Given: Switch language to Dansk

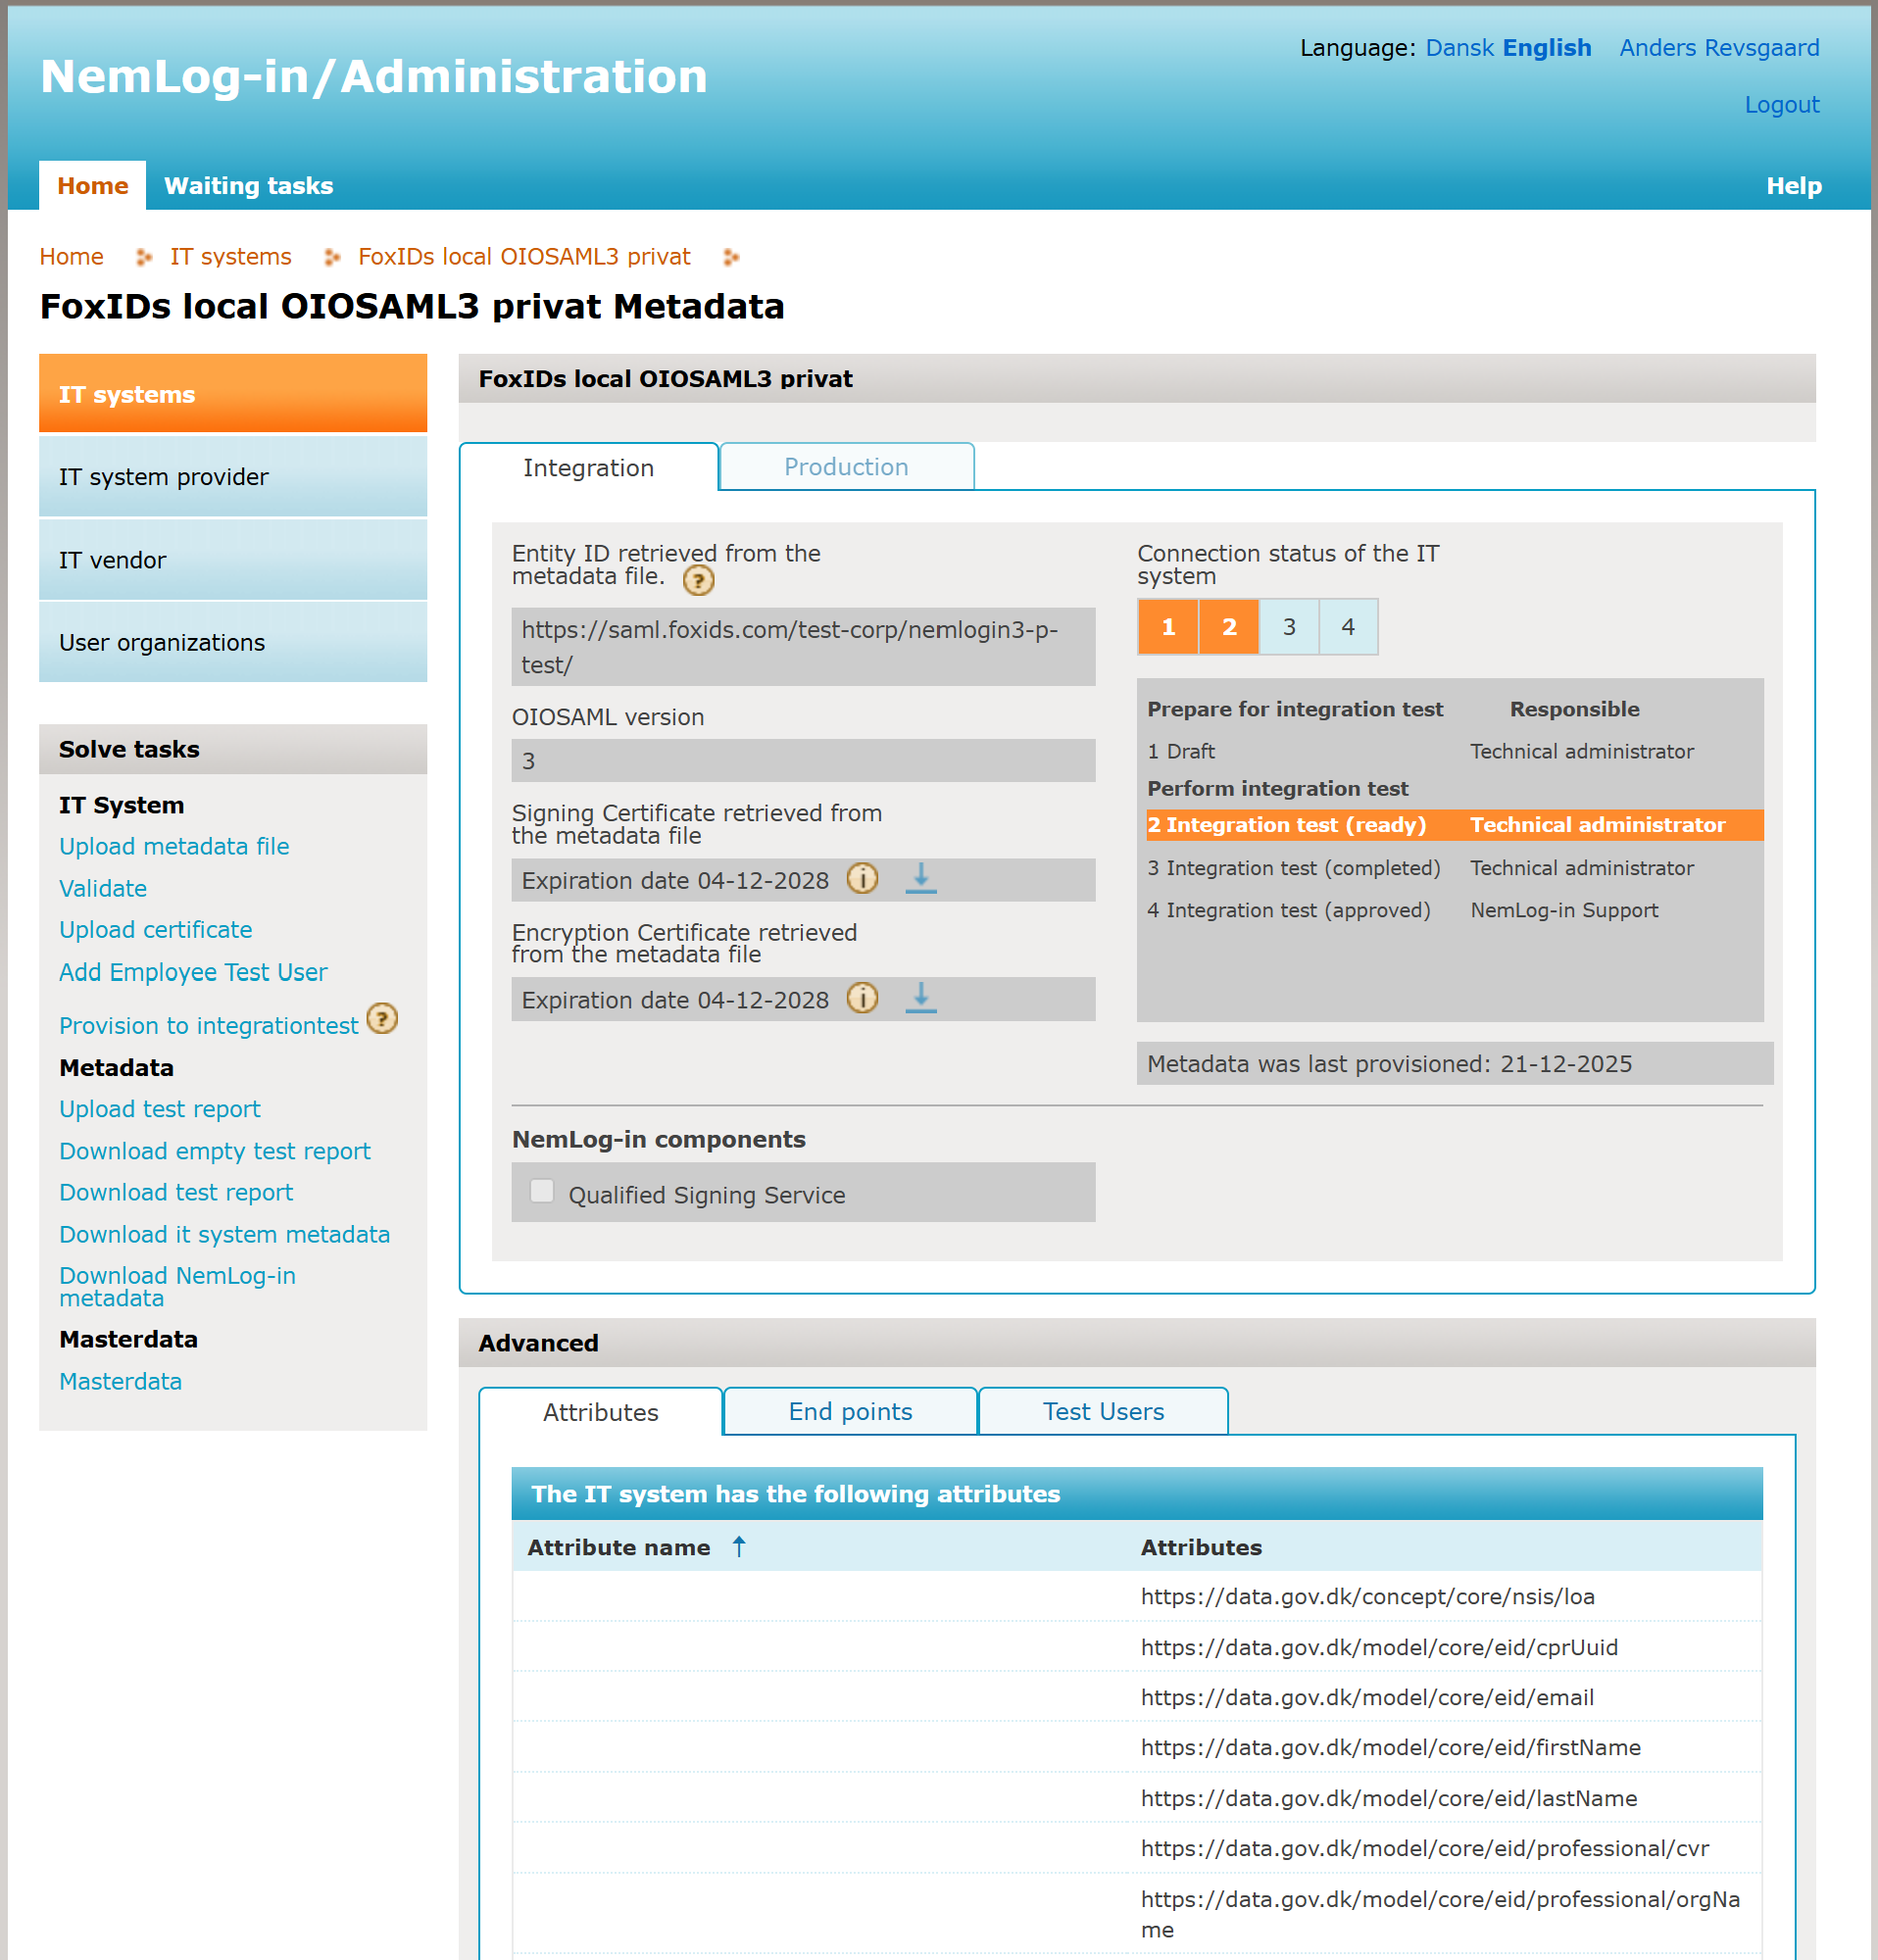Looking at the screenshot, I should pyautogui.click(x=1459, y=47).
